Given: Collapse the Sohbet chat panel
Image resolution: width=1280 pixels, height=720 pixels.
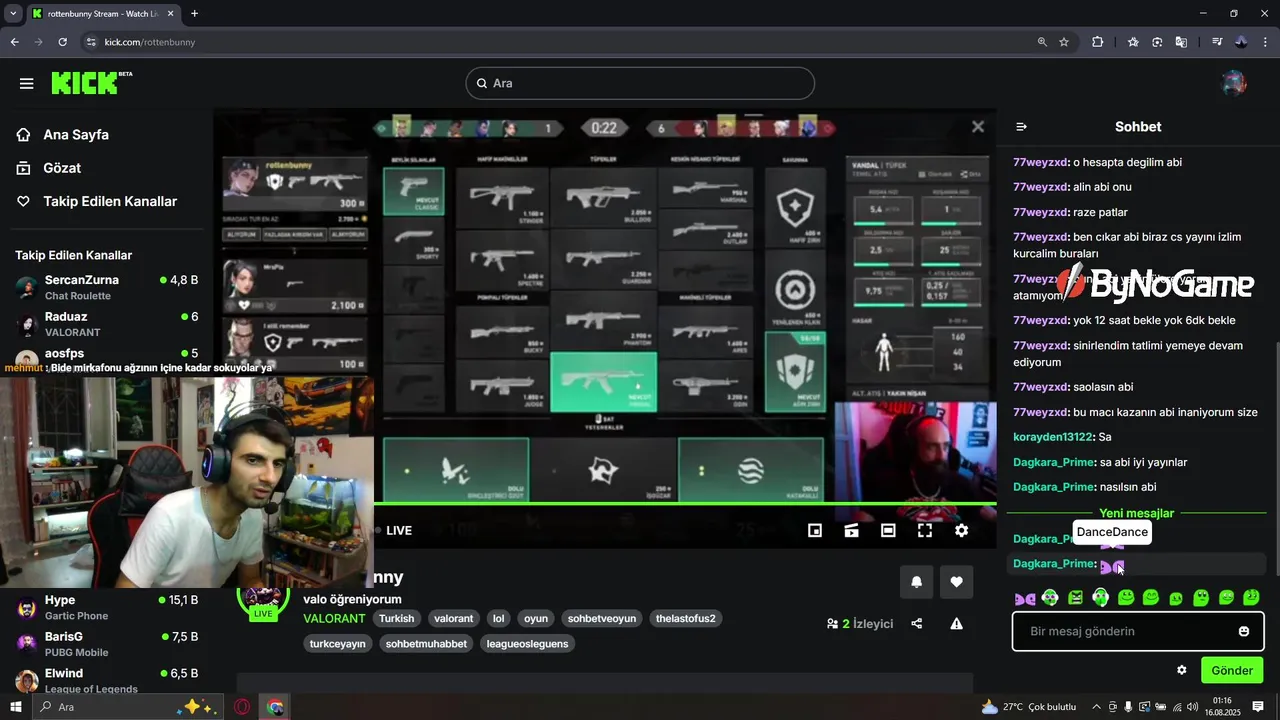Looking at the screenshot, I should click(1021, 127).
